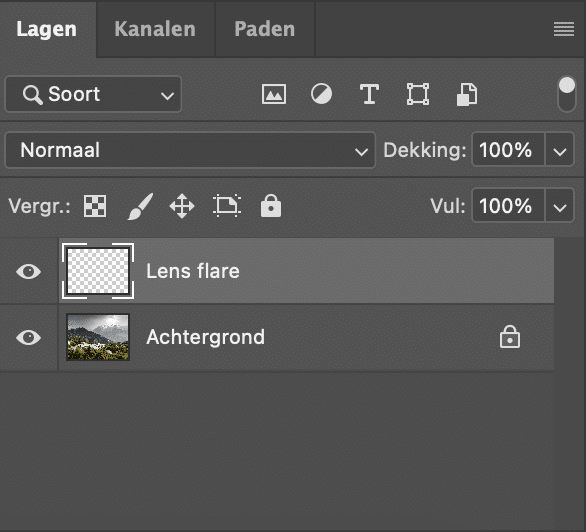586x532 pixels.
Task: Lock transparent pixels checkerboard icon
Action: [95, 206]
